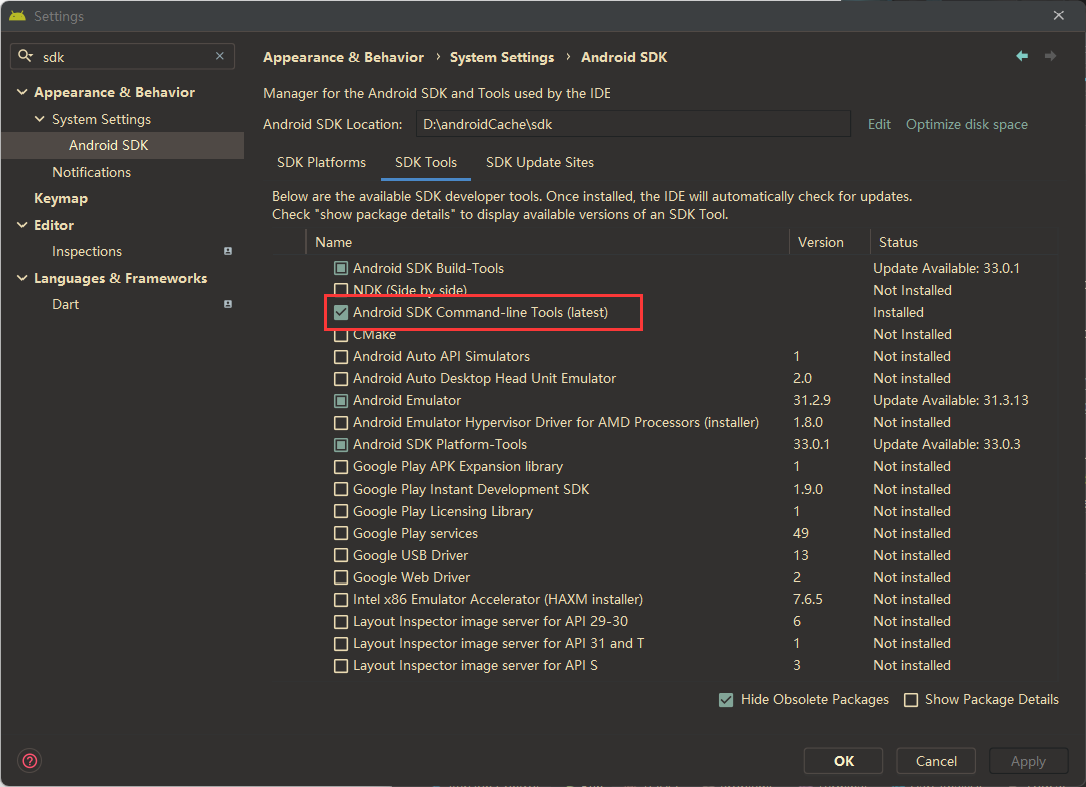Click the Inspections project-level settings icon
1086x787 pixels.
point(228,251)
